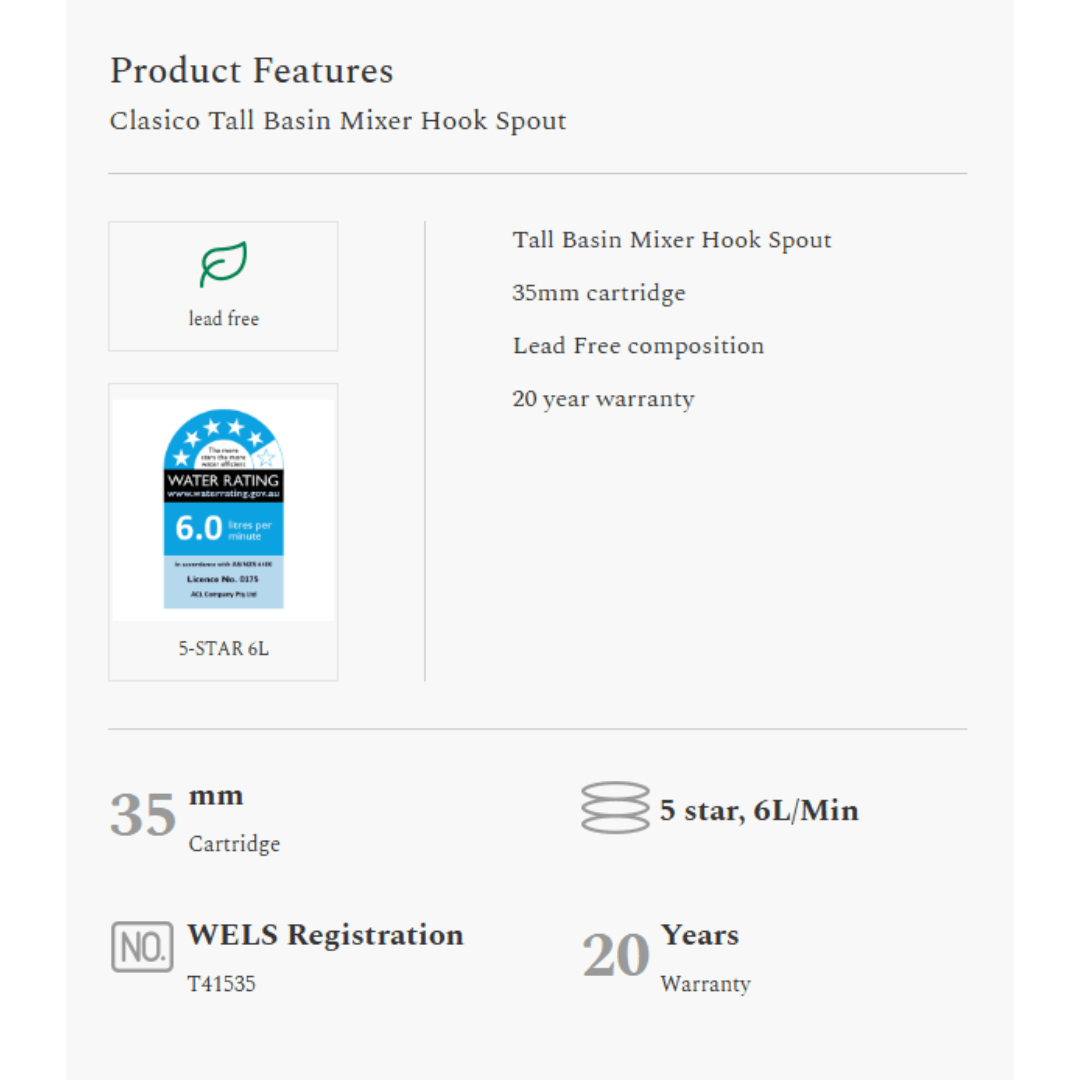
Task: Click the WELS Registration title
Action: point(325,935)
